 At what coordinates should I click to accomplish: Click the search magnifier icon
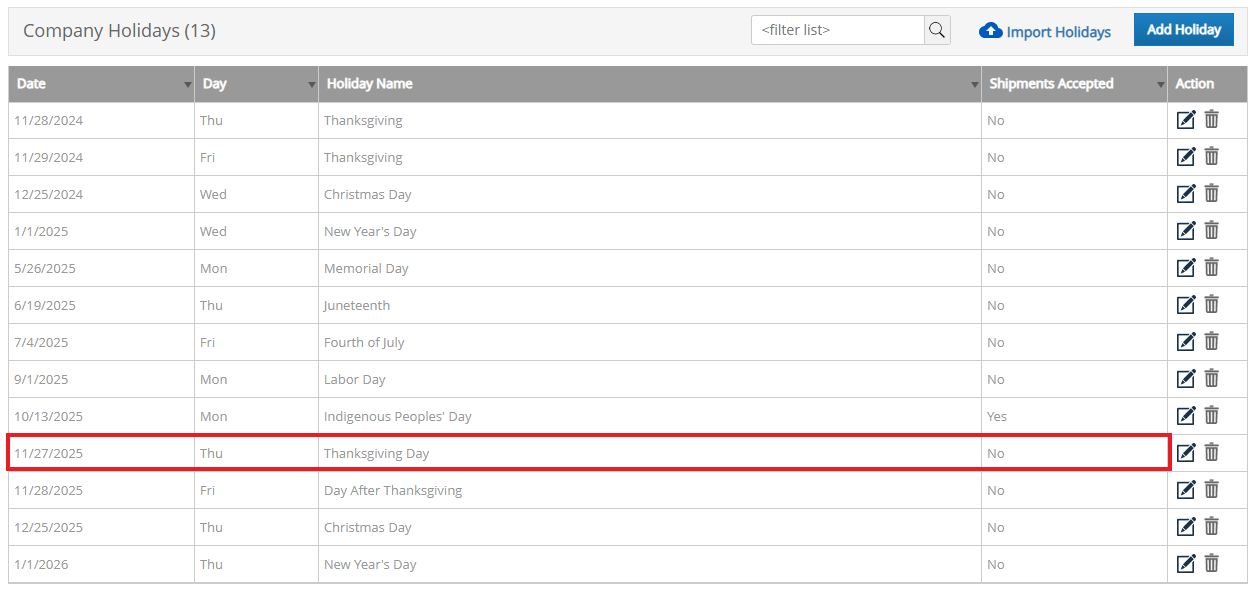click(x=937, y=30)
